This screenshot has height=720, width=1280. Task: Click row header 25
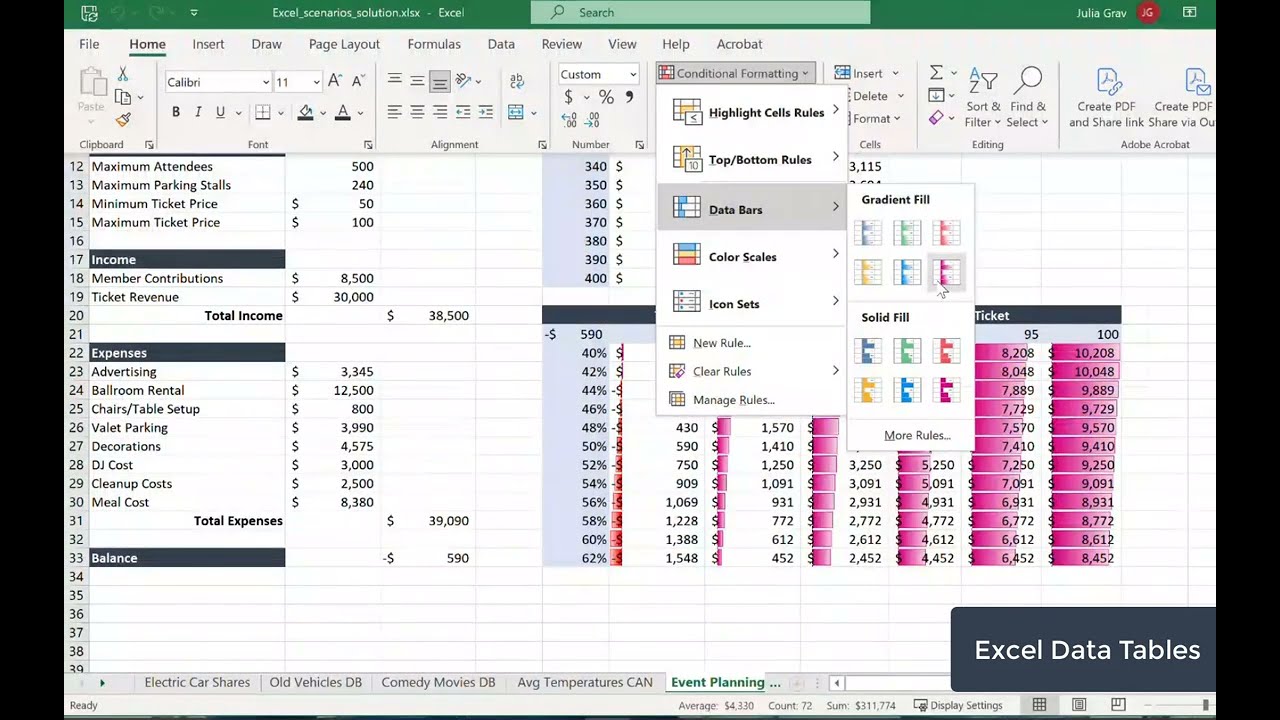pyautogui.click(x=76, y=409)
